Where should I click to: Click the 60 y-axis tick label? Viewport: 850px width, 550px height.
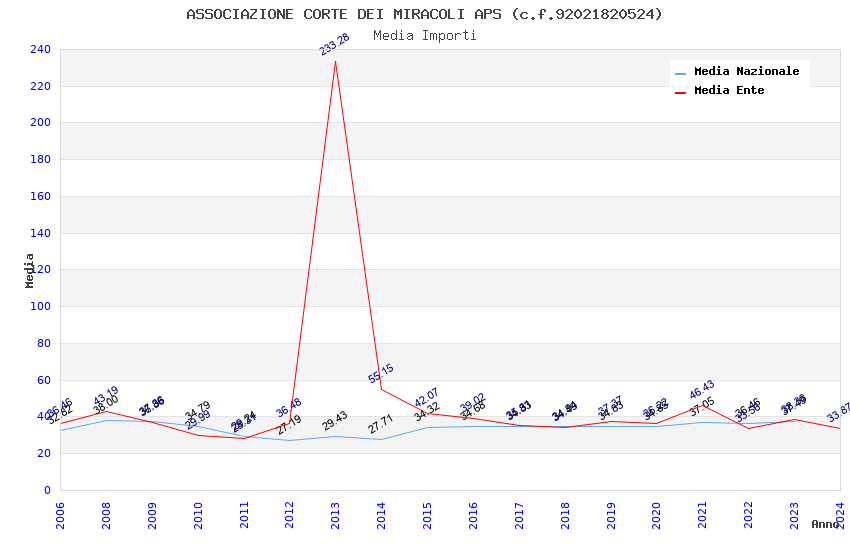click(44, 380)
